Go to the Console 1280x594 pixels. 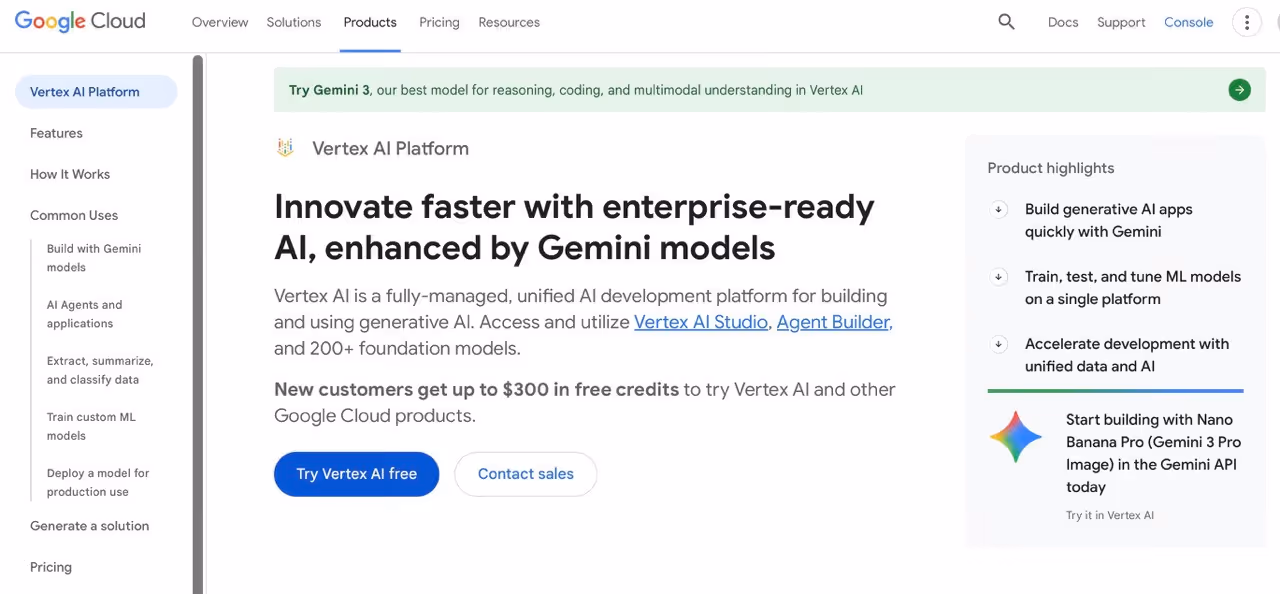1188,21
